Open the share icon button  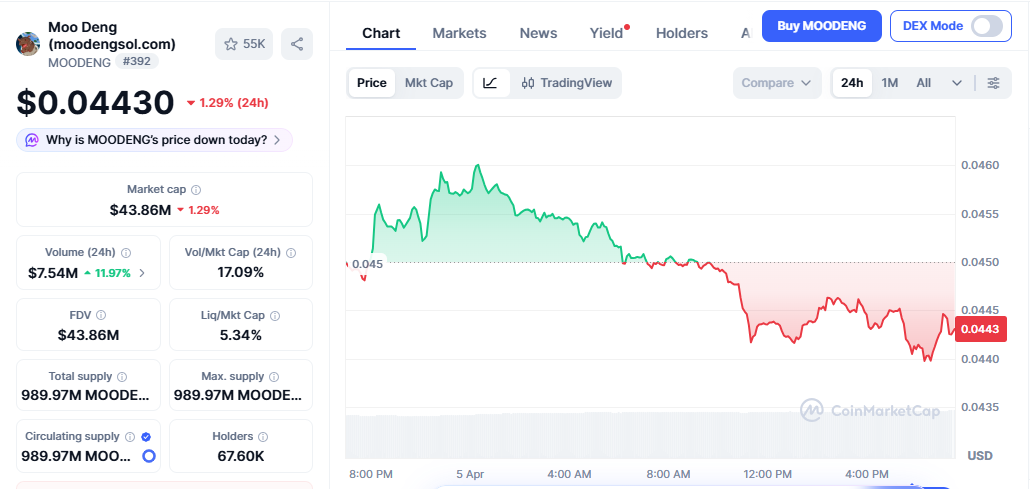click(x=297, y=44)
